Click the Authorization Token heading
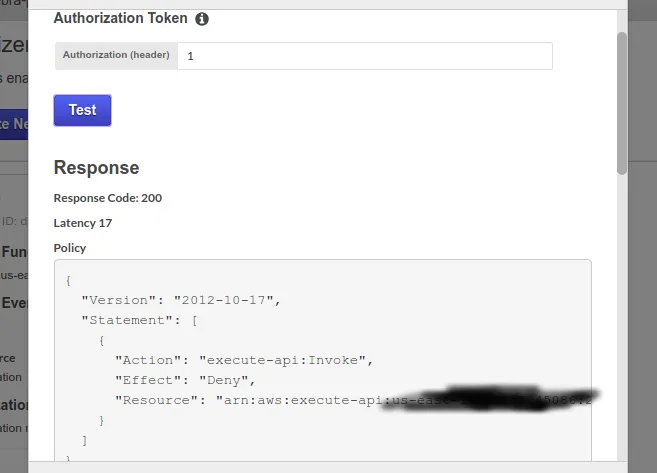Image resolution: width=657 pixels, height=473 pixels. 120,19
